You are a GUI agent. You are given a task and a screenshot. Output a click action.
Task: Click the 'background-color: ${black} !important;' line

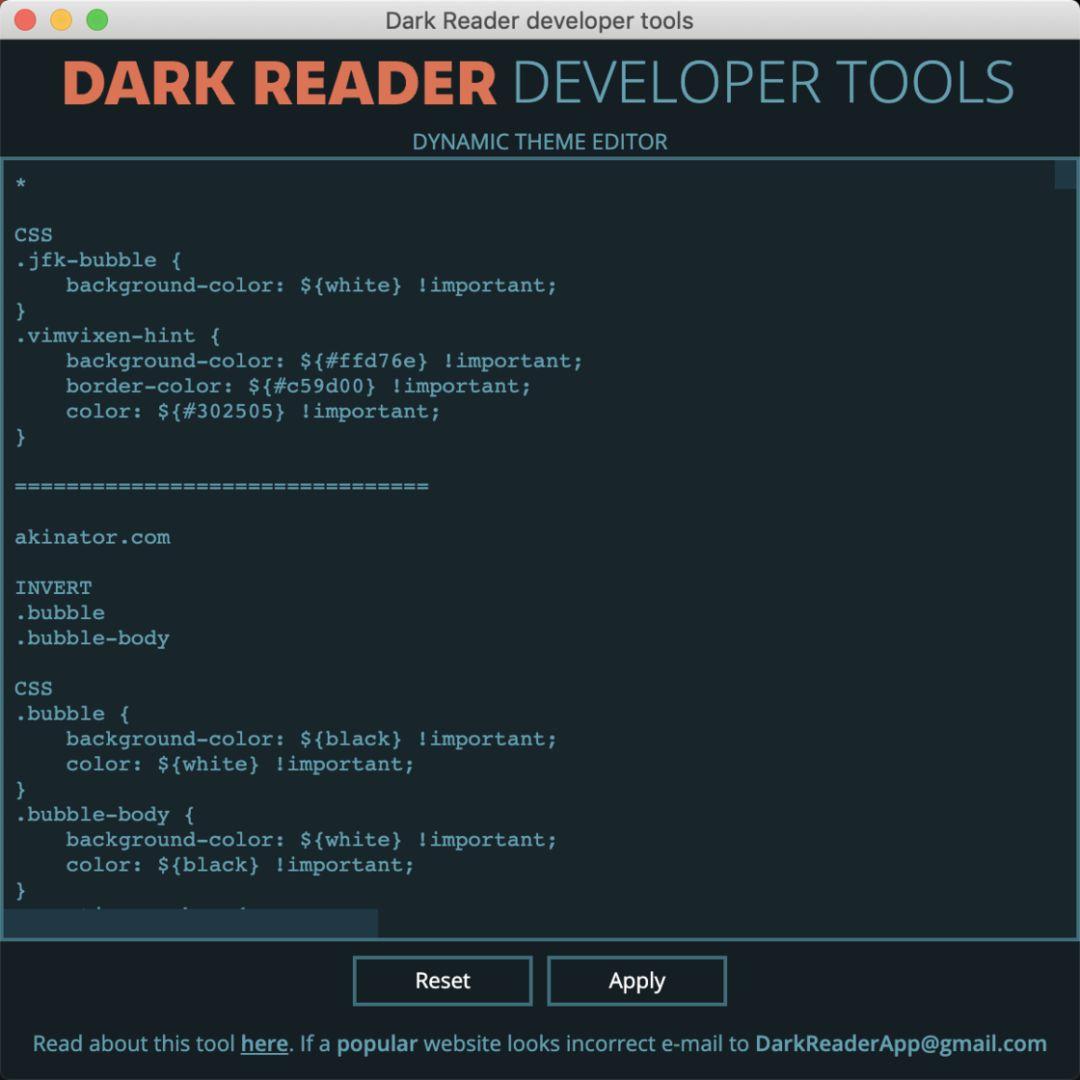(311, 739)
